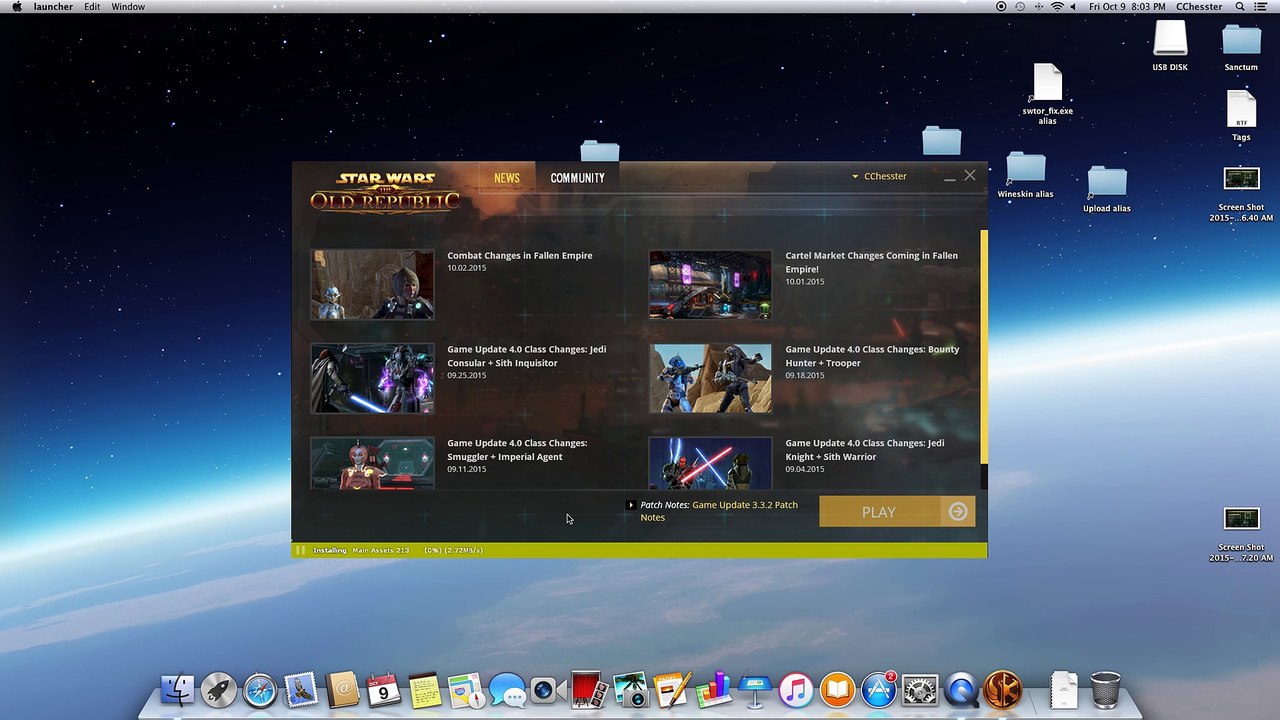The image size is (1280, 720).
Task: Click the volume icon in menu bar
Action: pos(1074,7)
